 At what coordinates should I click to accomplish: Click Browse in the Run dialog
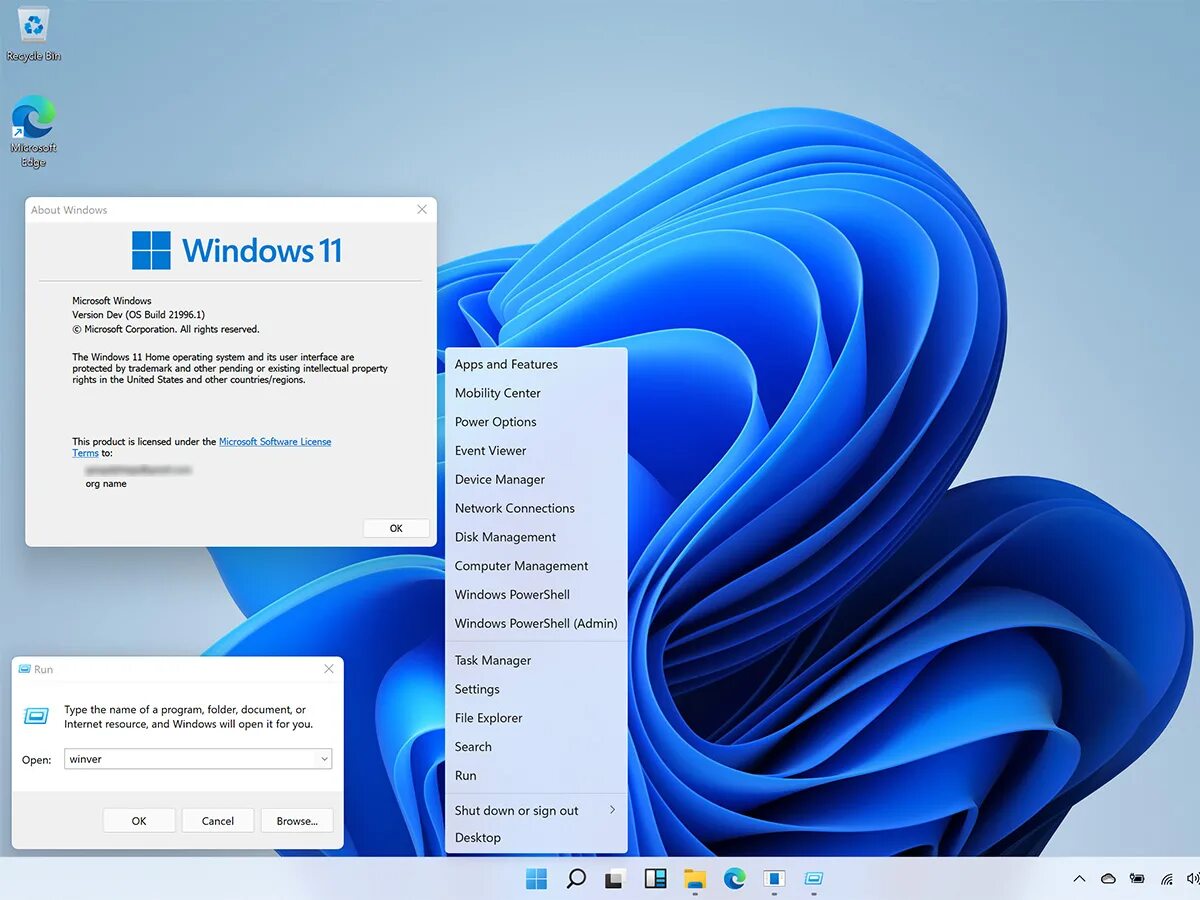coord(296,820)
